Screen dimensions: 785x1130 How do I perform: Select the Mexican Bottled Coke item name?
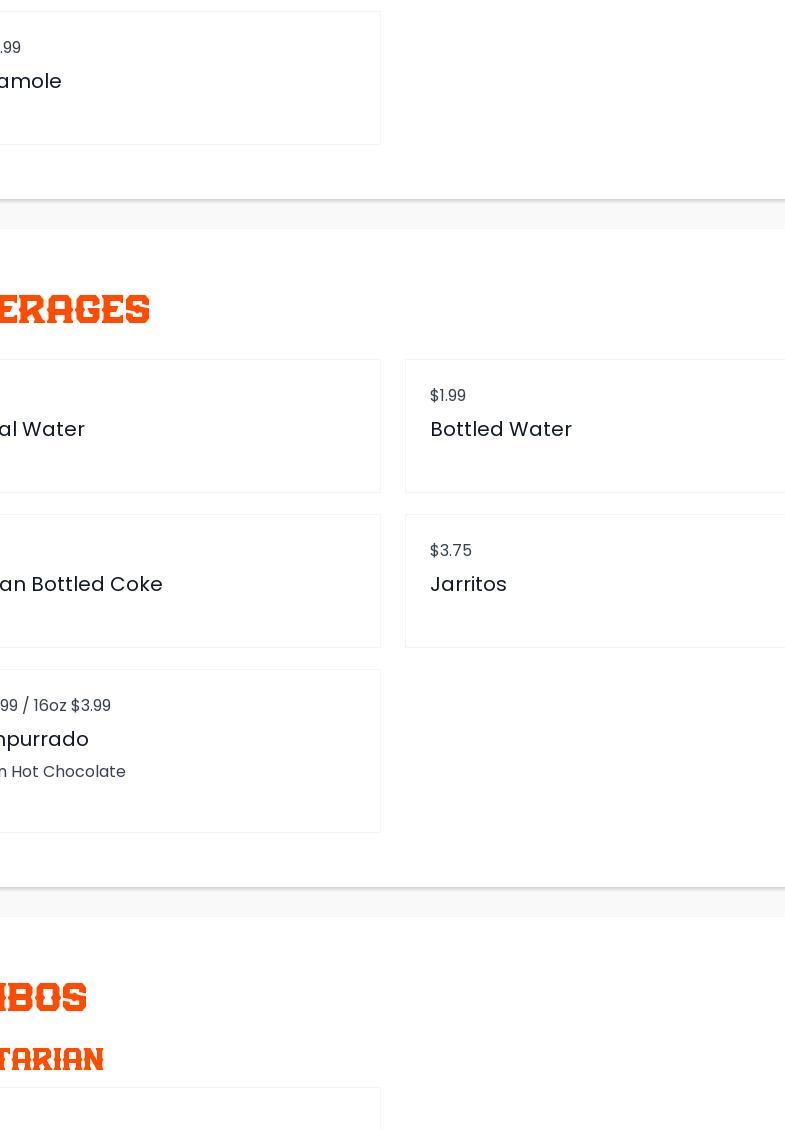click(x=81, y=584)
